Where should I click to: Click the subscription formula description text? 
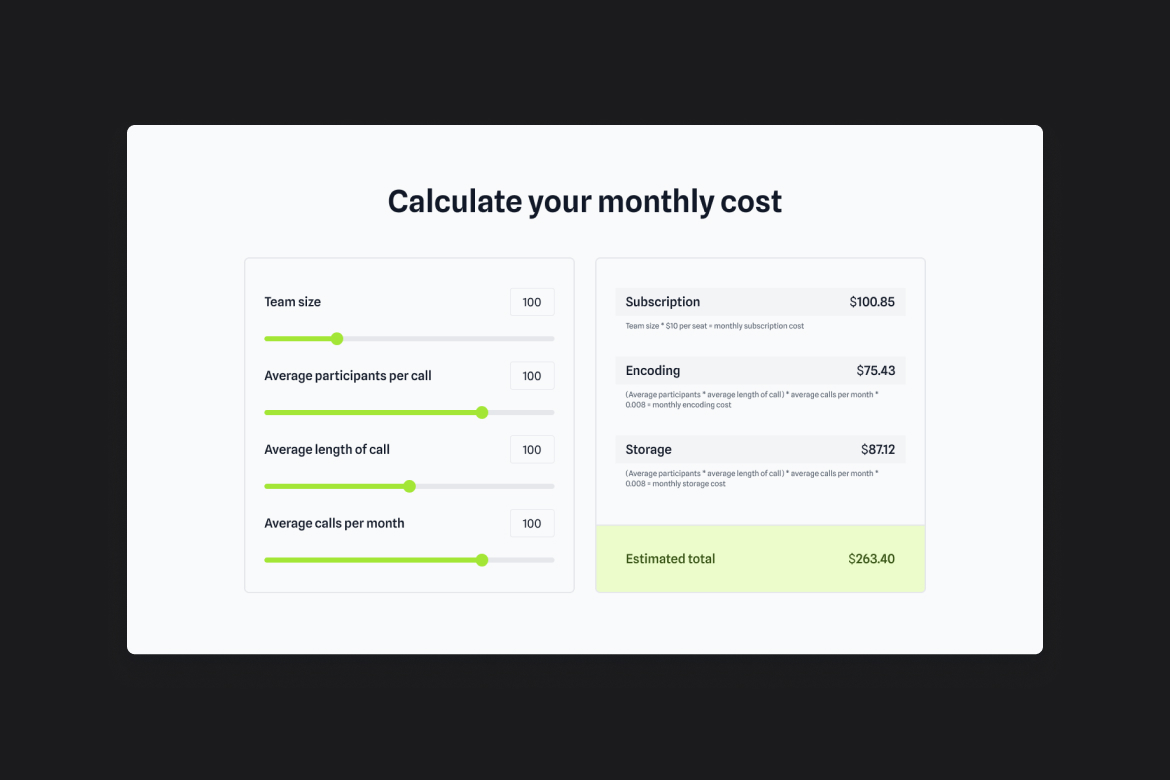pos(716,325)
